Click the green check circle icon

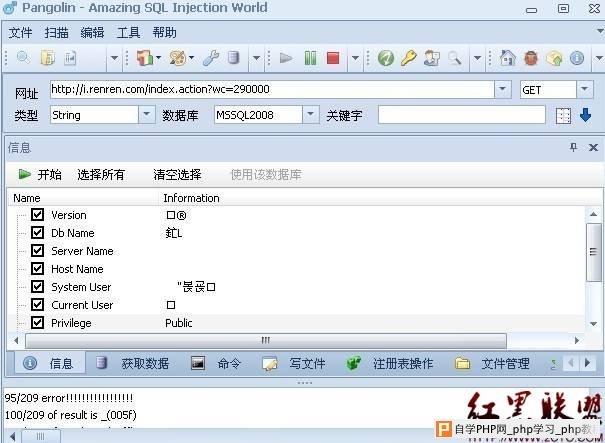click(385, 58)
